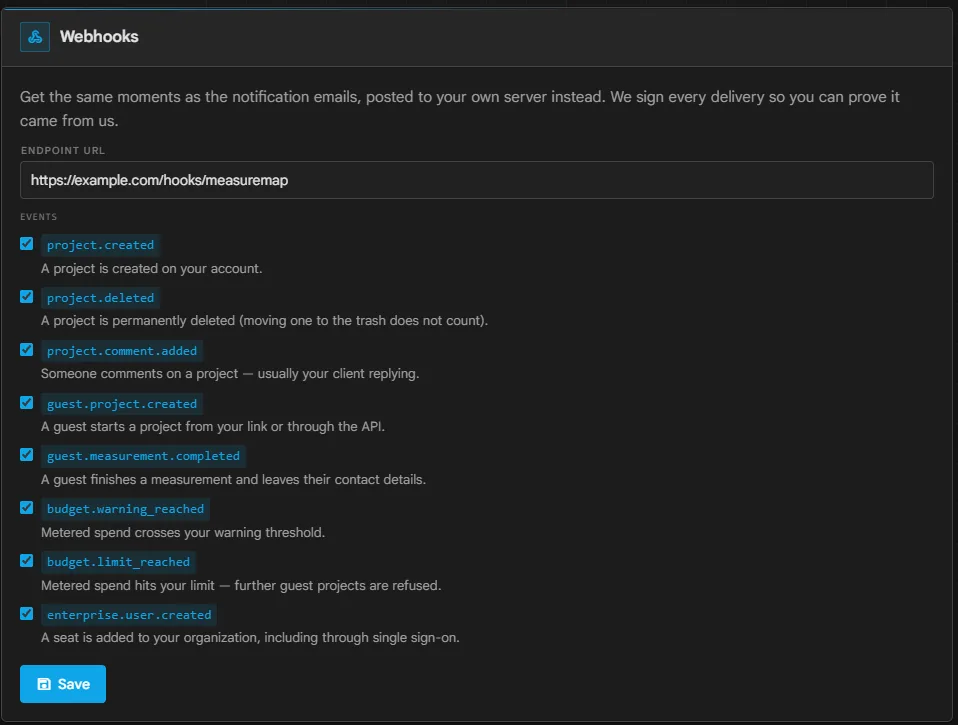Click the guest.project.created event label
This screenshot has width=958, height=725.
click(122, 404)
